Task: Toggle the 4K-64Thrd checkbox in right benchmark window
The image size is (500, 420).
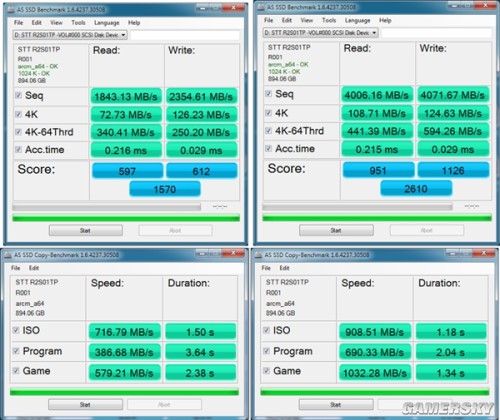Action: point(268,131)
